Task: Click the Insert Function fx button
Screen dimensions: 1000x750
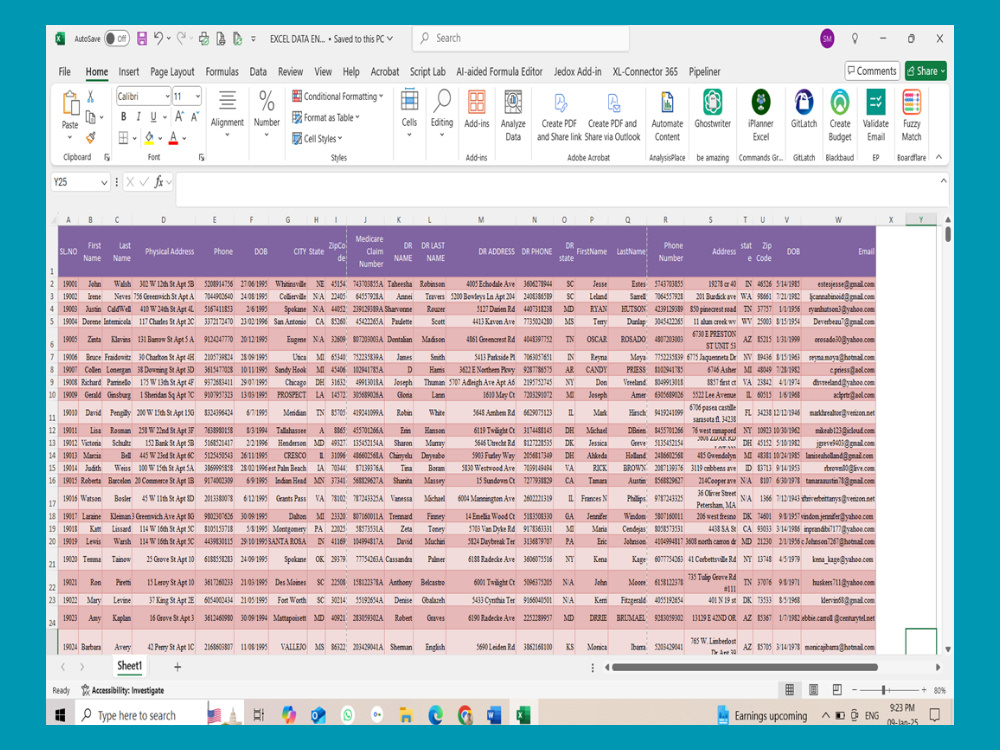Action: click(x=159, y=182)
